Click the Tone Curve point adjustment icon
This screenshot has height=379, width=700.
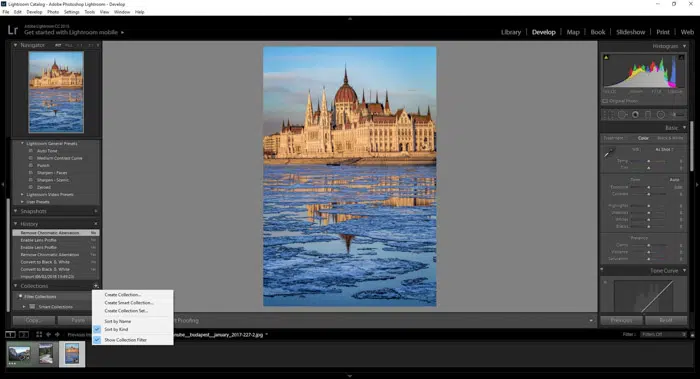click(606, 282)
